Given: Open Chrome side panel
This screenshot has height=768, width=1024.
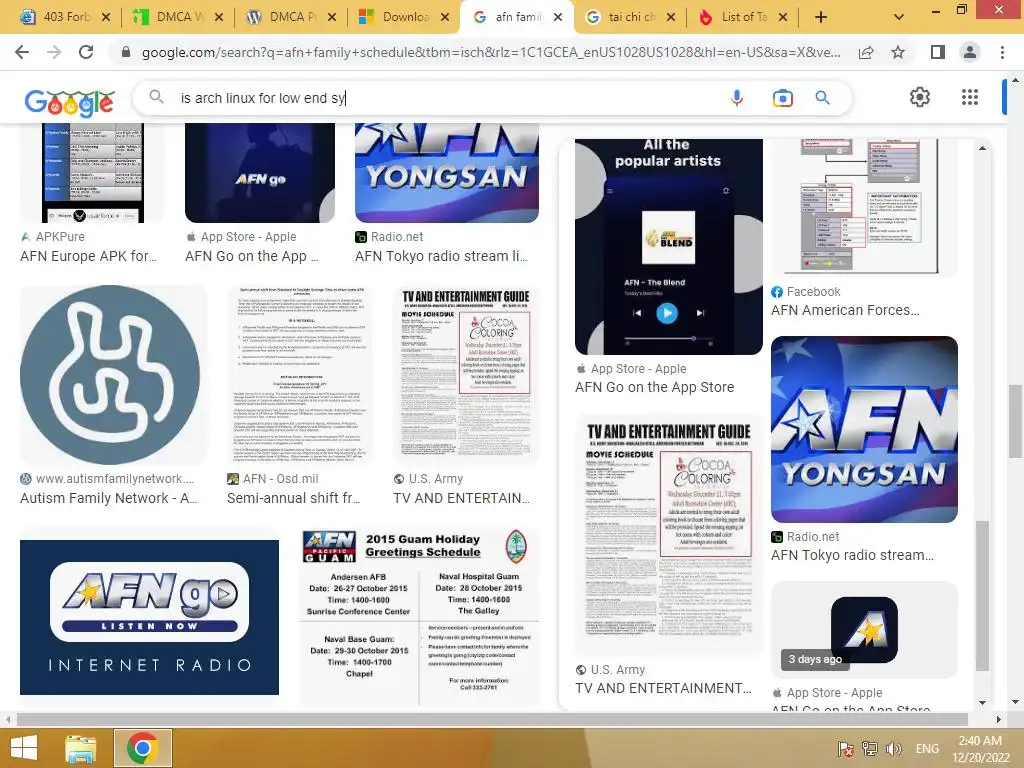Looking at the screenshot, I should (x=938, y=52).
